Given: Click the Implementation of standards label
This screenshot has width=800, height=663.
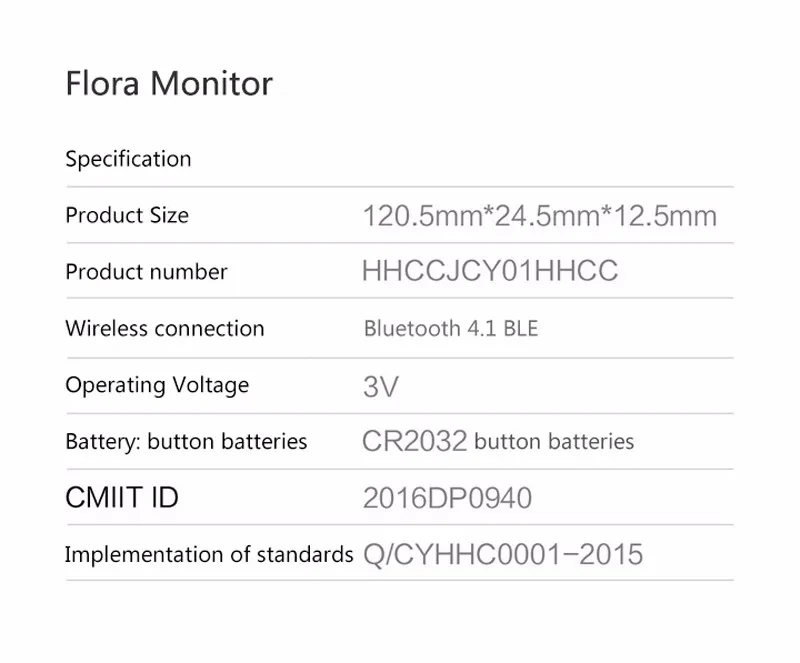Looking at the screenshot, I should pos(209,555).
